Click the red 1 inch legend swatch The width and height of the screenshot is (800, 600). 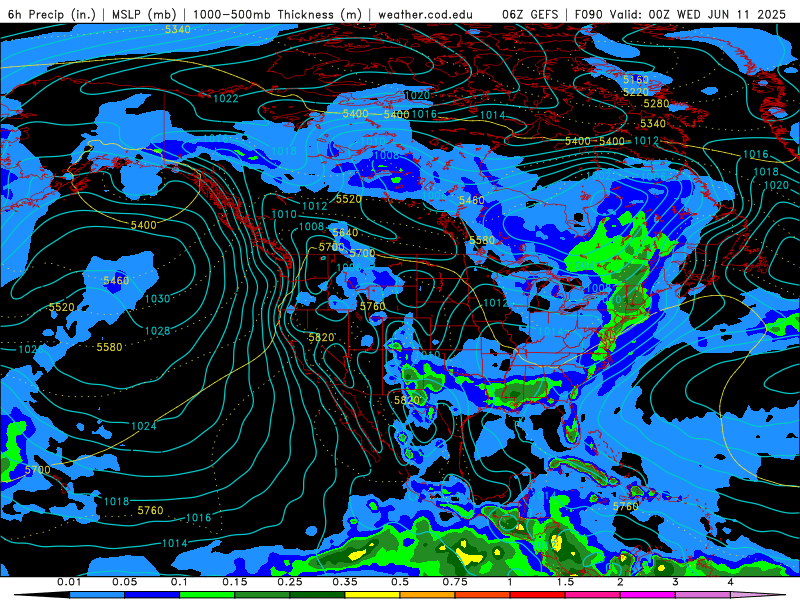click(538, 595)
